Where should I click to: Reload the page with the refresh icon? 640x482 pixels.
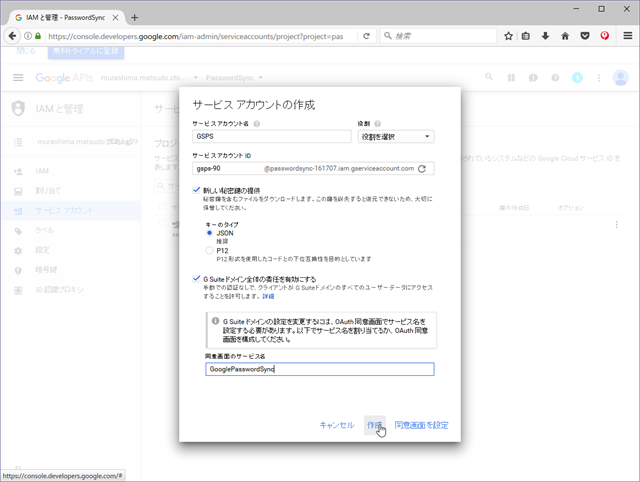(x=366, y=36)
